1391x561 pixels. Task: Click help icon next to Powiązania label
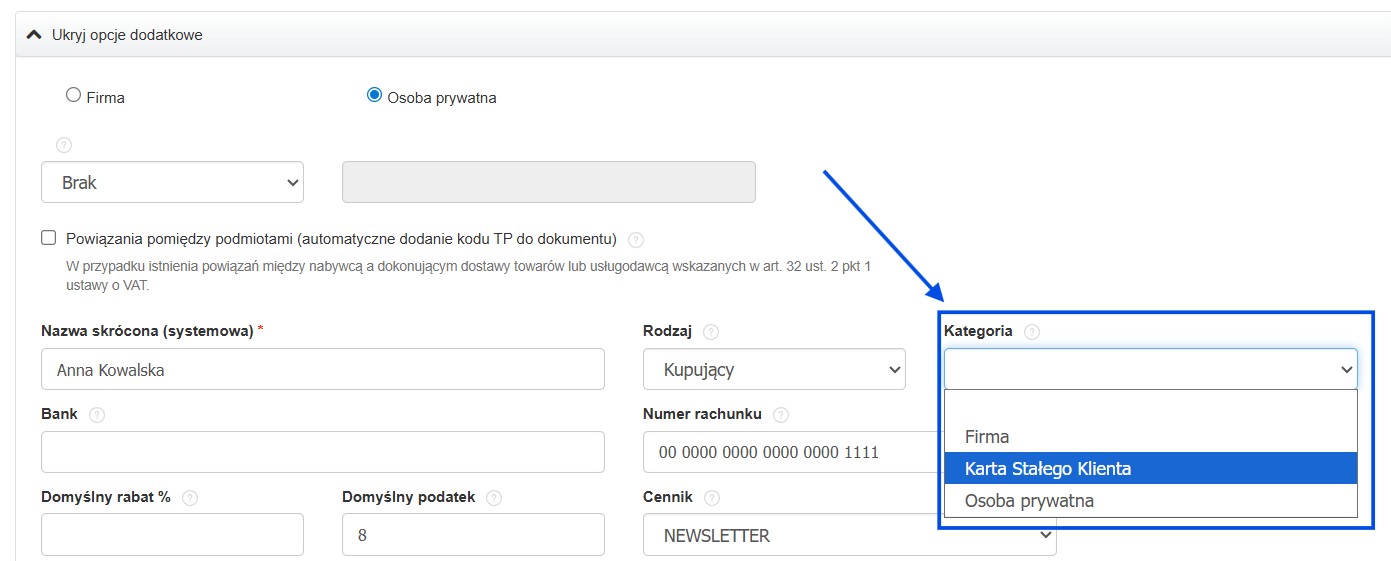[x=635, y=240]
